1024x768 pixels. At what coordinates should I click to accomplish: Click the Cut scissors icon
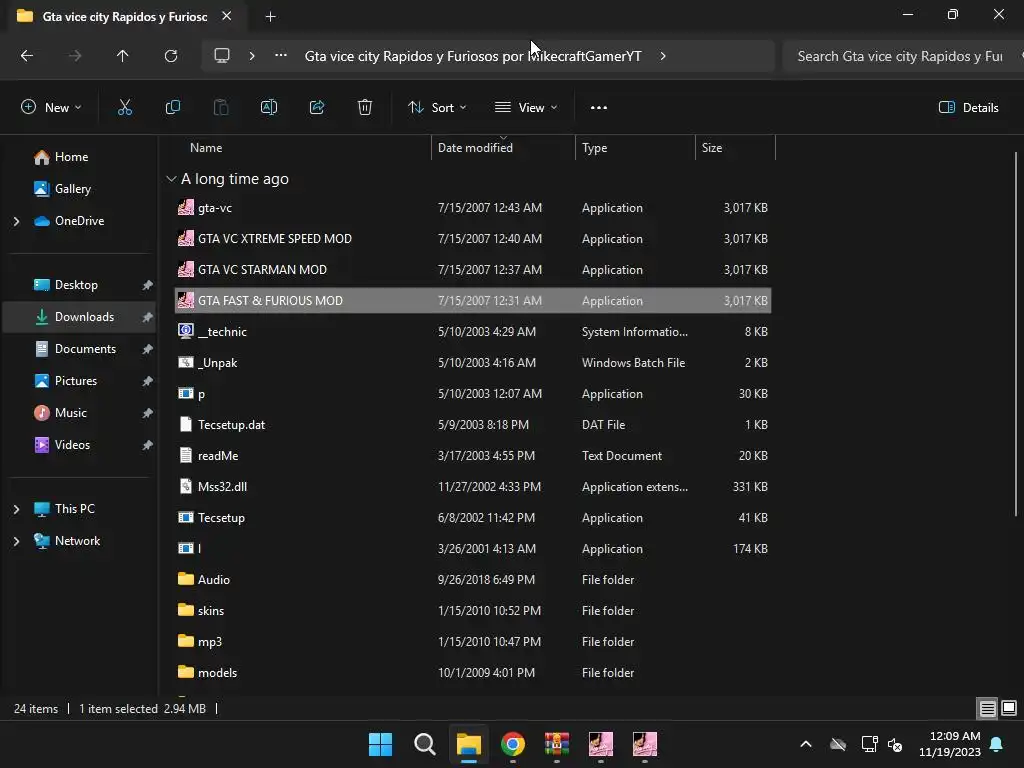(x=125, y=108)
